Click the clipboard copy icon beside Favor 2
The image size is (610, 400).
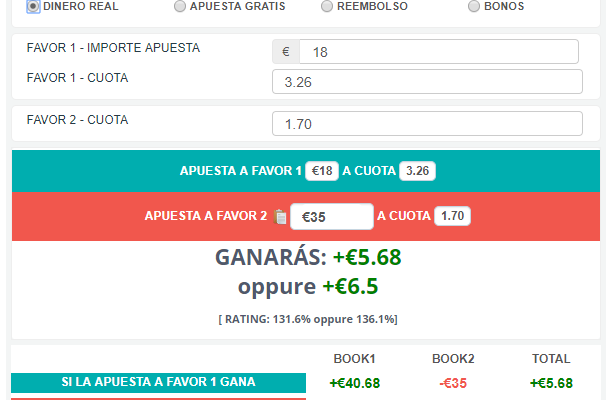pos(280,217)
